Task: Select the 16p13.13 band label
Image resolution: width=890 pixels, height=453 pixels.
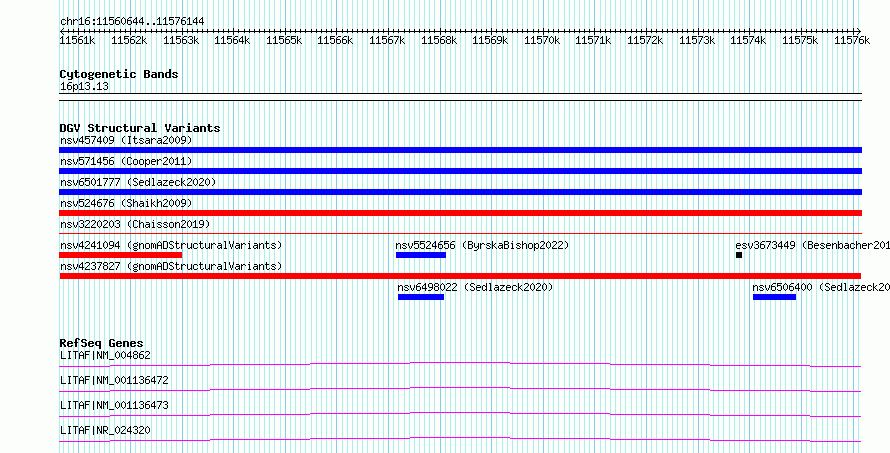Action: (x=84, y=87)
